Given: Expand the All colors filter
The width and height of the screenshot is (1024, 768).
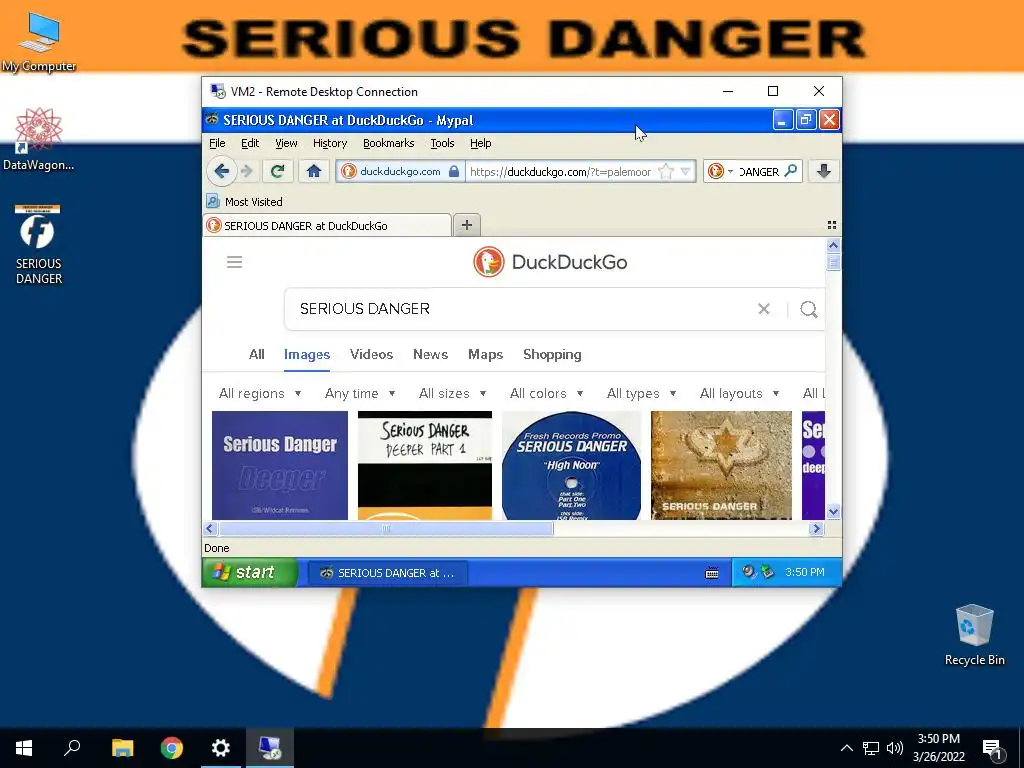Looking at the screenshot, I should click(547, 393).
